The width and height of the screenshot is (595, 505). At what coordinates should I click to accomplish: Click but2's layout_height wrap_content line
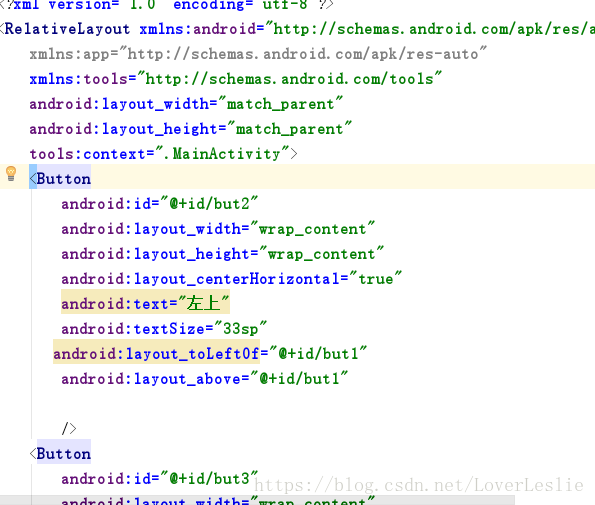tap(223, 254)
